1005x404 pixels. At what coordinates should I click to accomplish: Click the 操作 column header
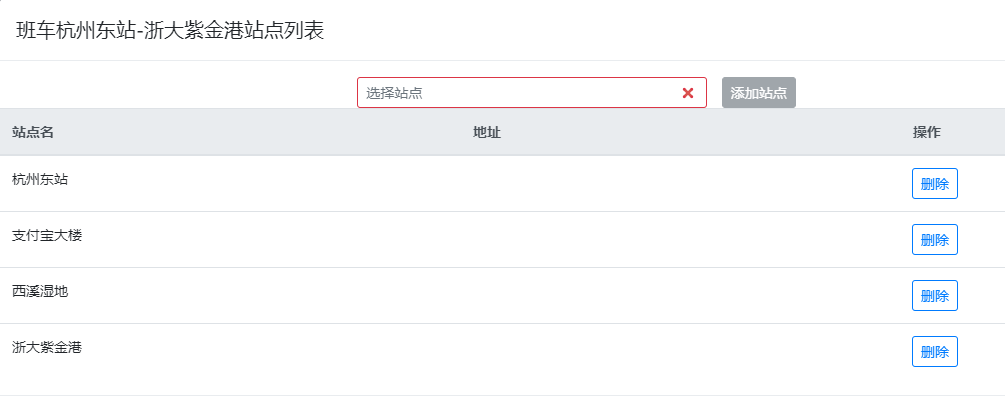pos(927,132)
